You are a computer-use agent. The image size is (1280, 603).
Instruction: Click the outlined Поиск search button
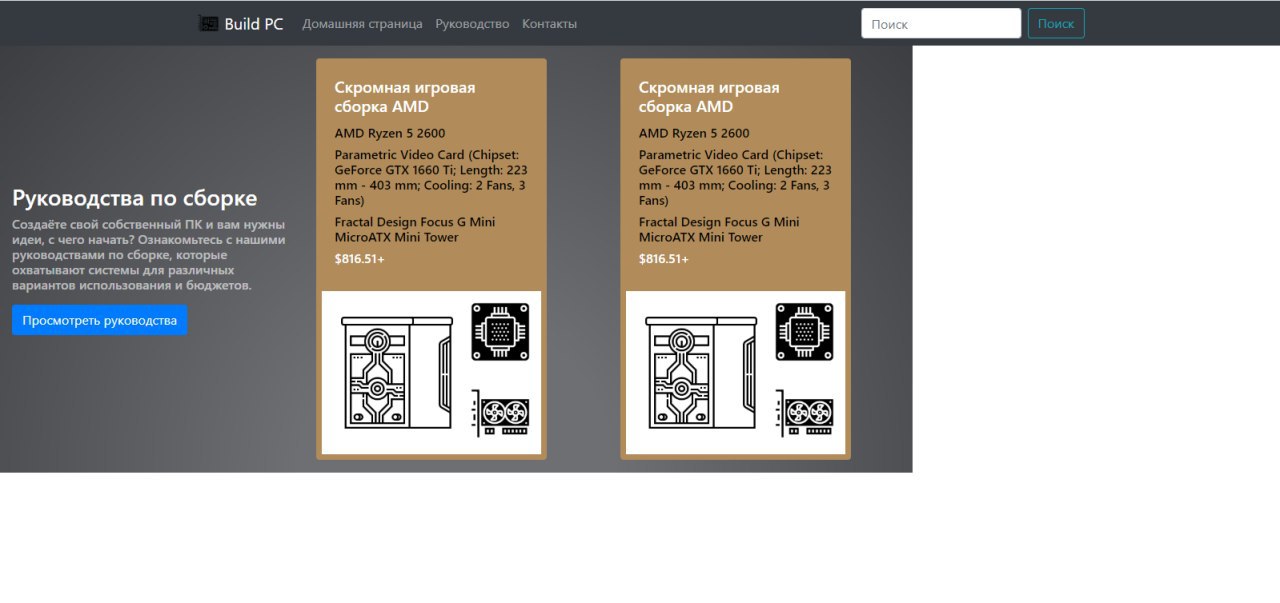[x=1056, y=23]
